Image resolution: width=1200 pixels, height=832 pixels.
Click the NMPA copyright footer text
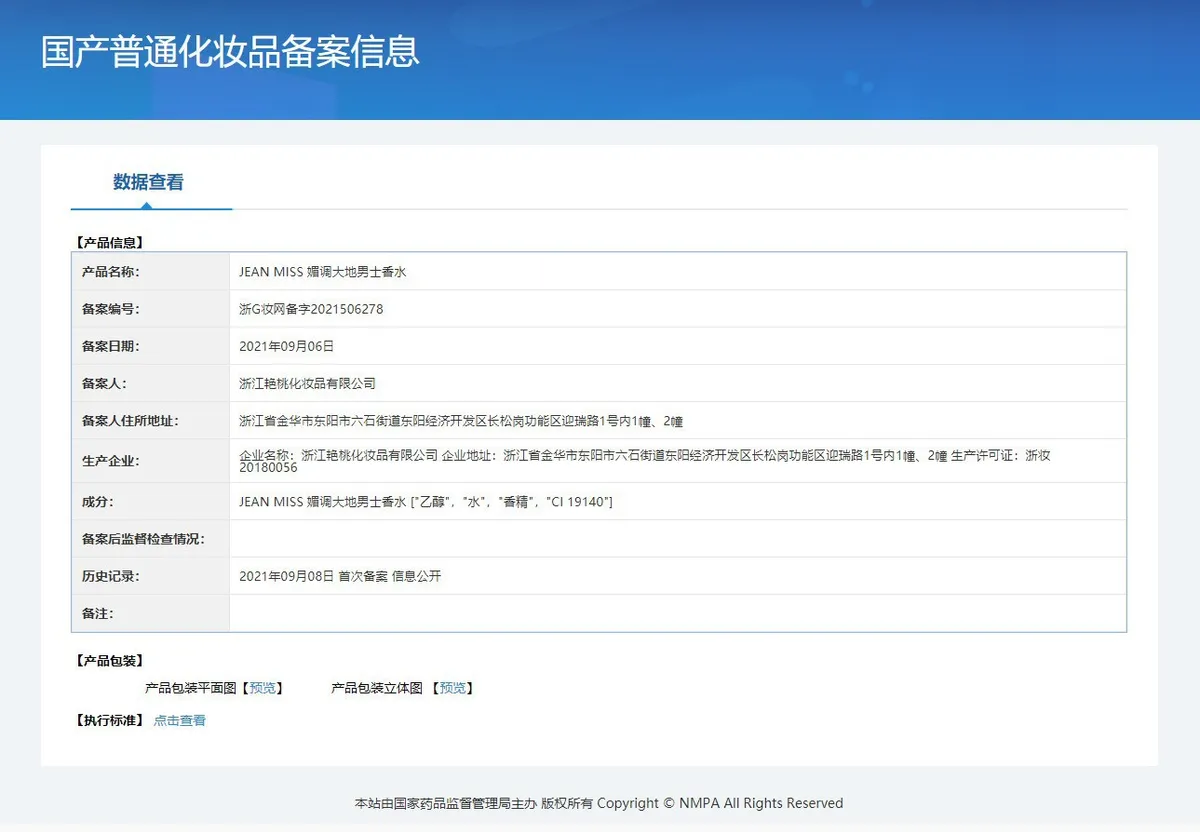599,803
